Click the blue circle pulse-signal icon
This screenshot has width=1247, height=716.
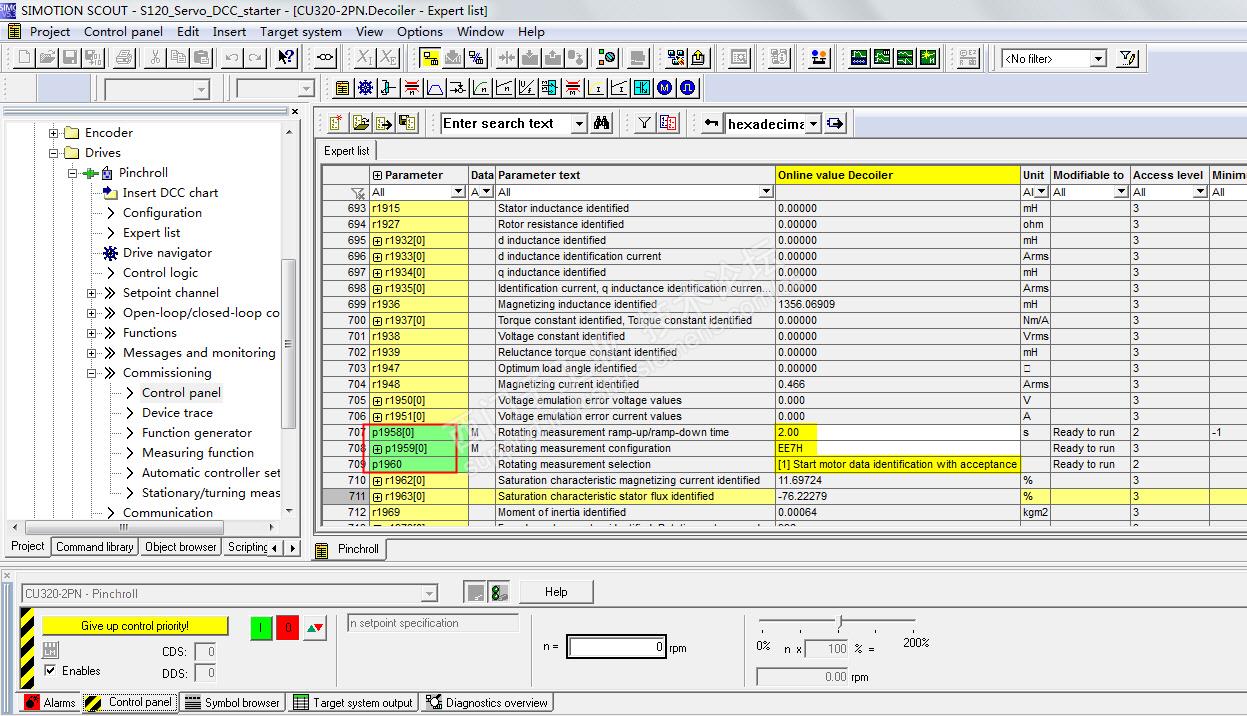click(688, 88)
